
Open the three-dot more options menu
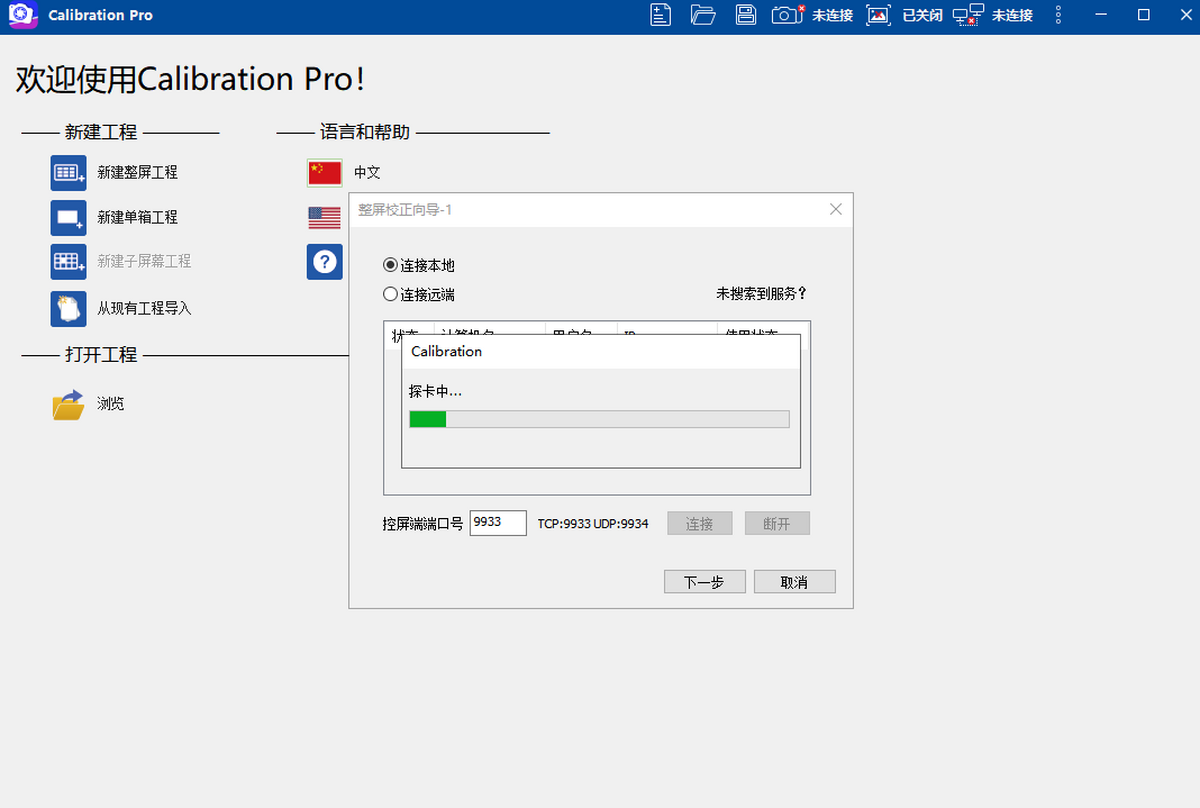[1059, 15]
